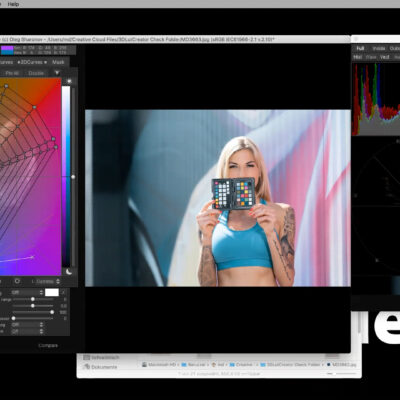Click Benutzer in Finder path bar

click(x=193, y=365)
